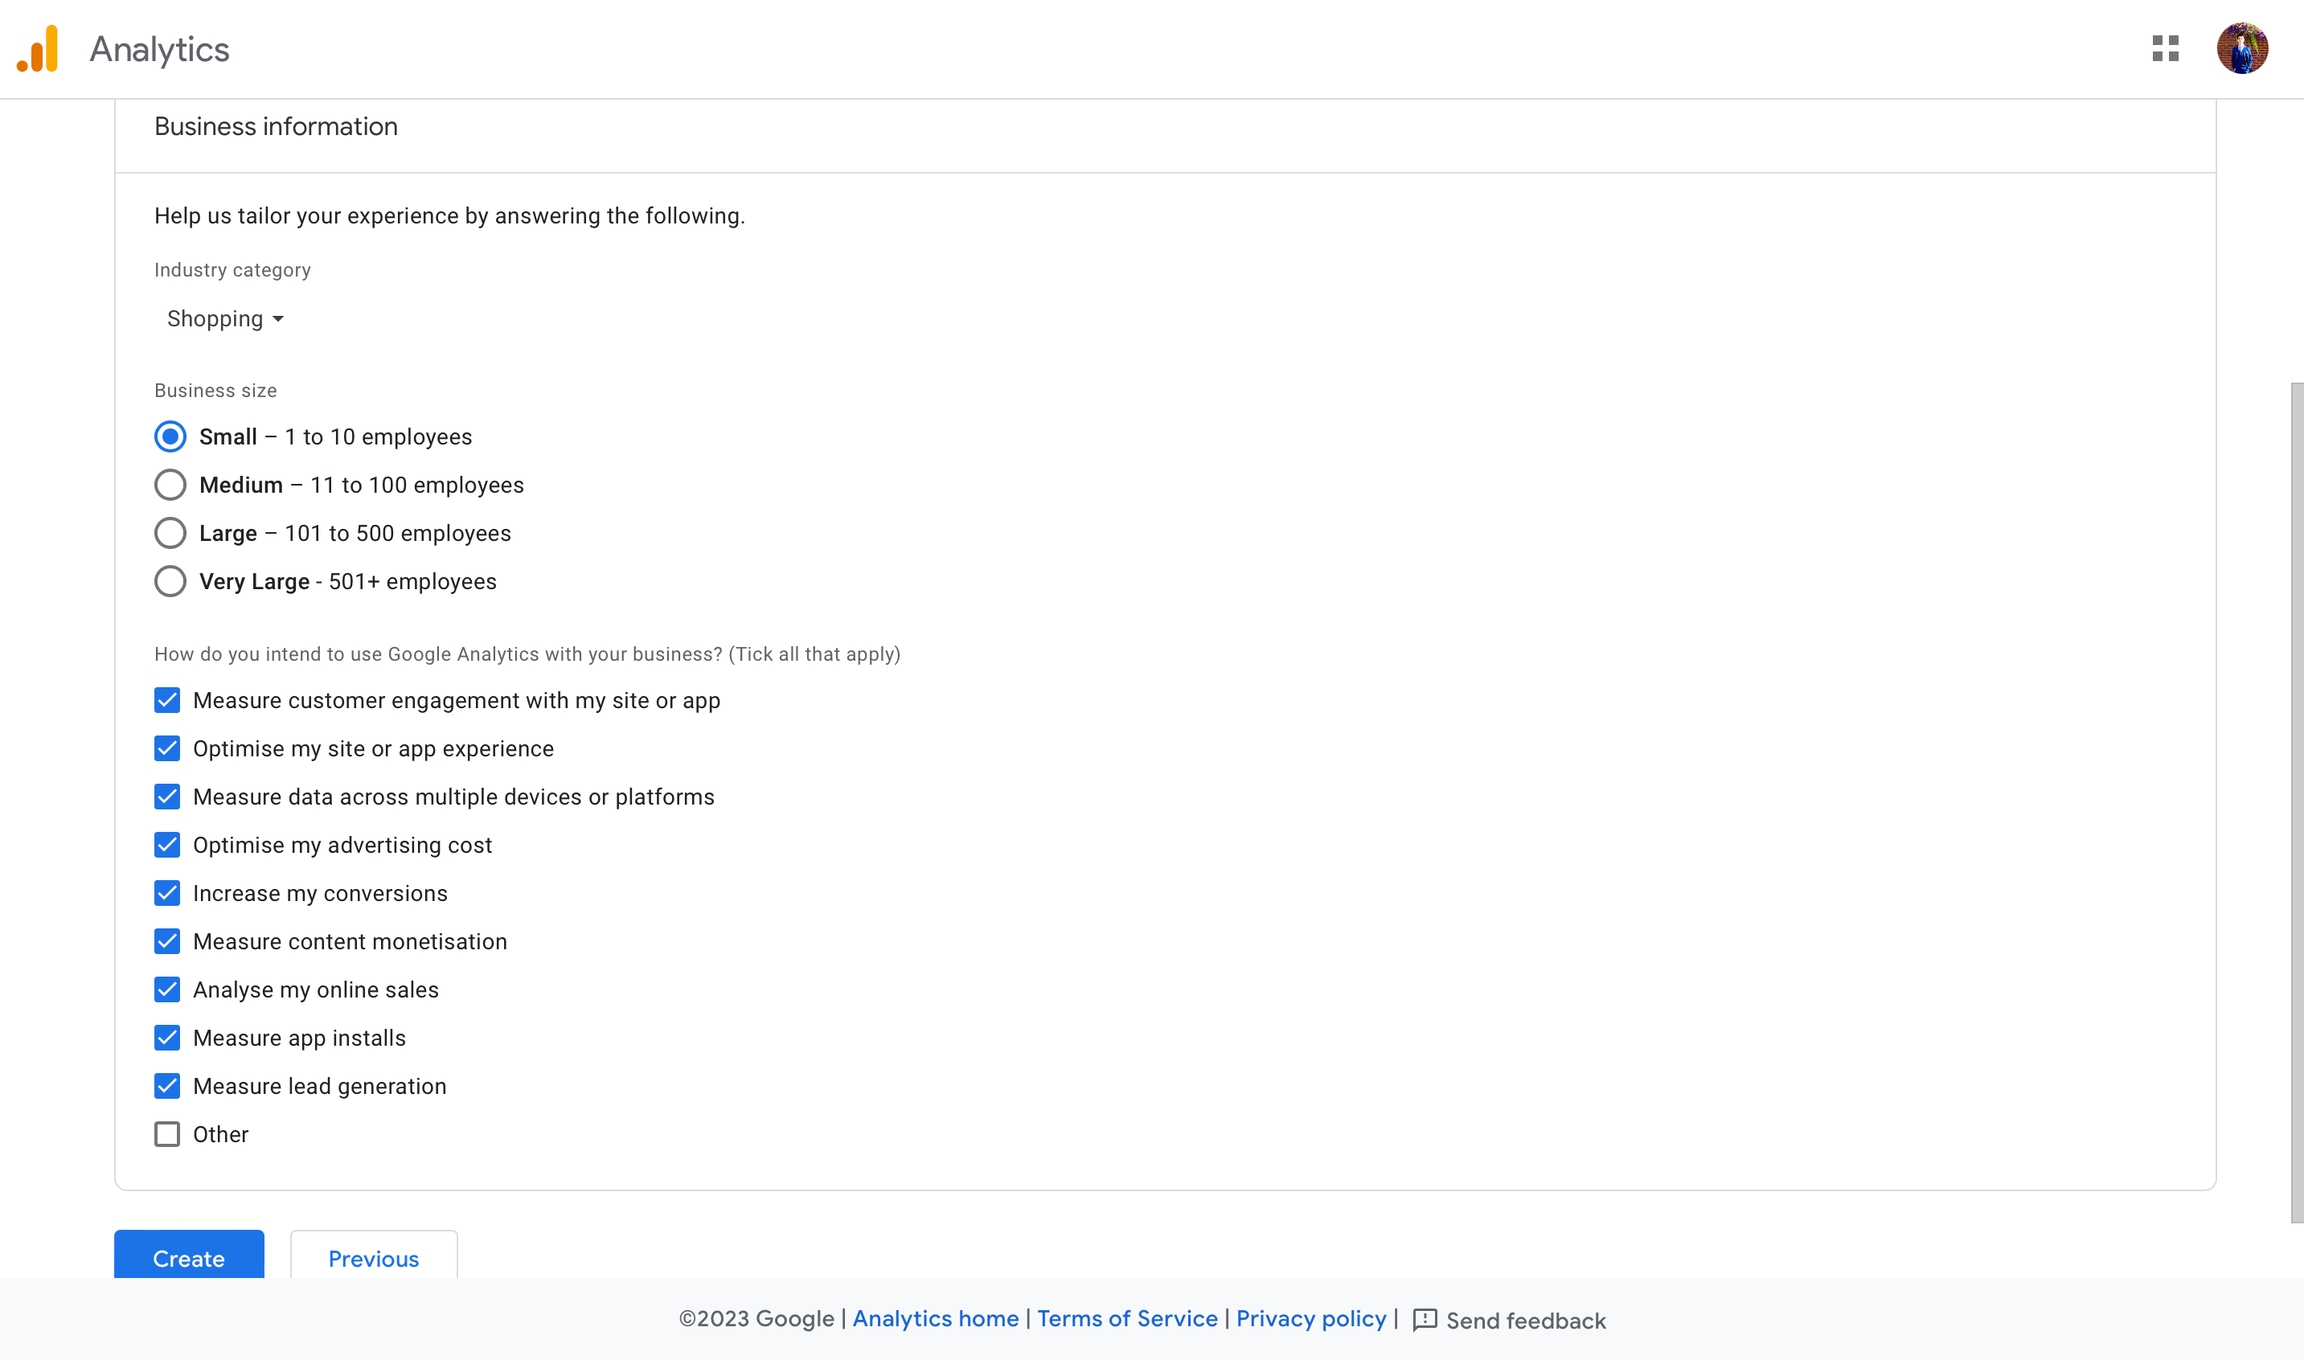Click the Google Analytics logo icon
Image resolution: width=2304 pixels, height=1360 pixels.
(x=38, y=49)
